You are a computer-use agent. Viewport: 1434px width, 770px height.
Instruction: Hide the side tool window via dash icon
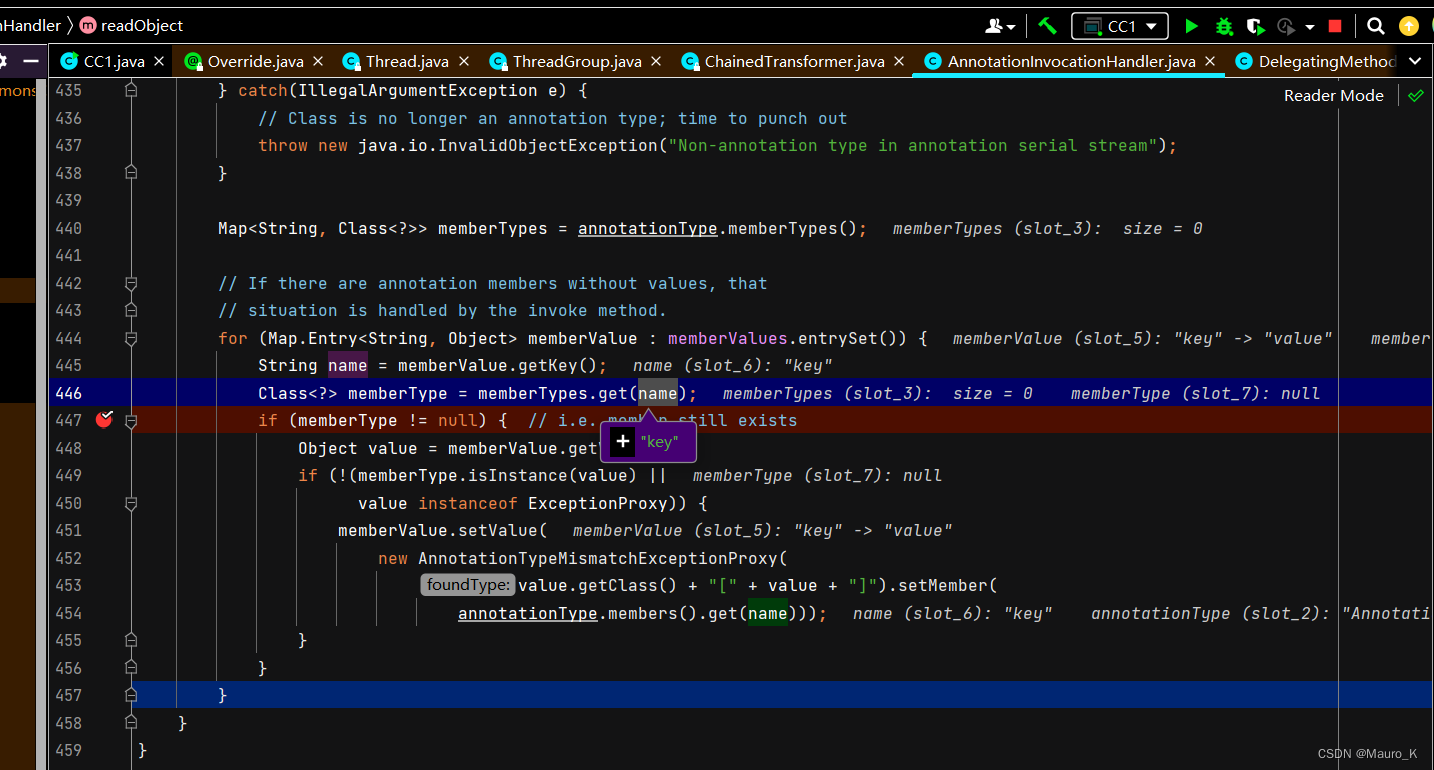pyautogui.click(x=31, y=61)
